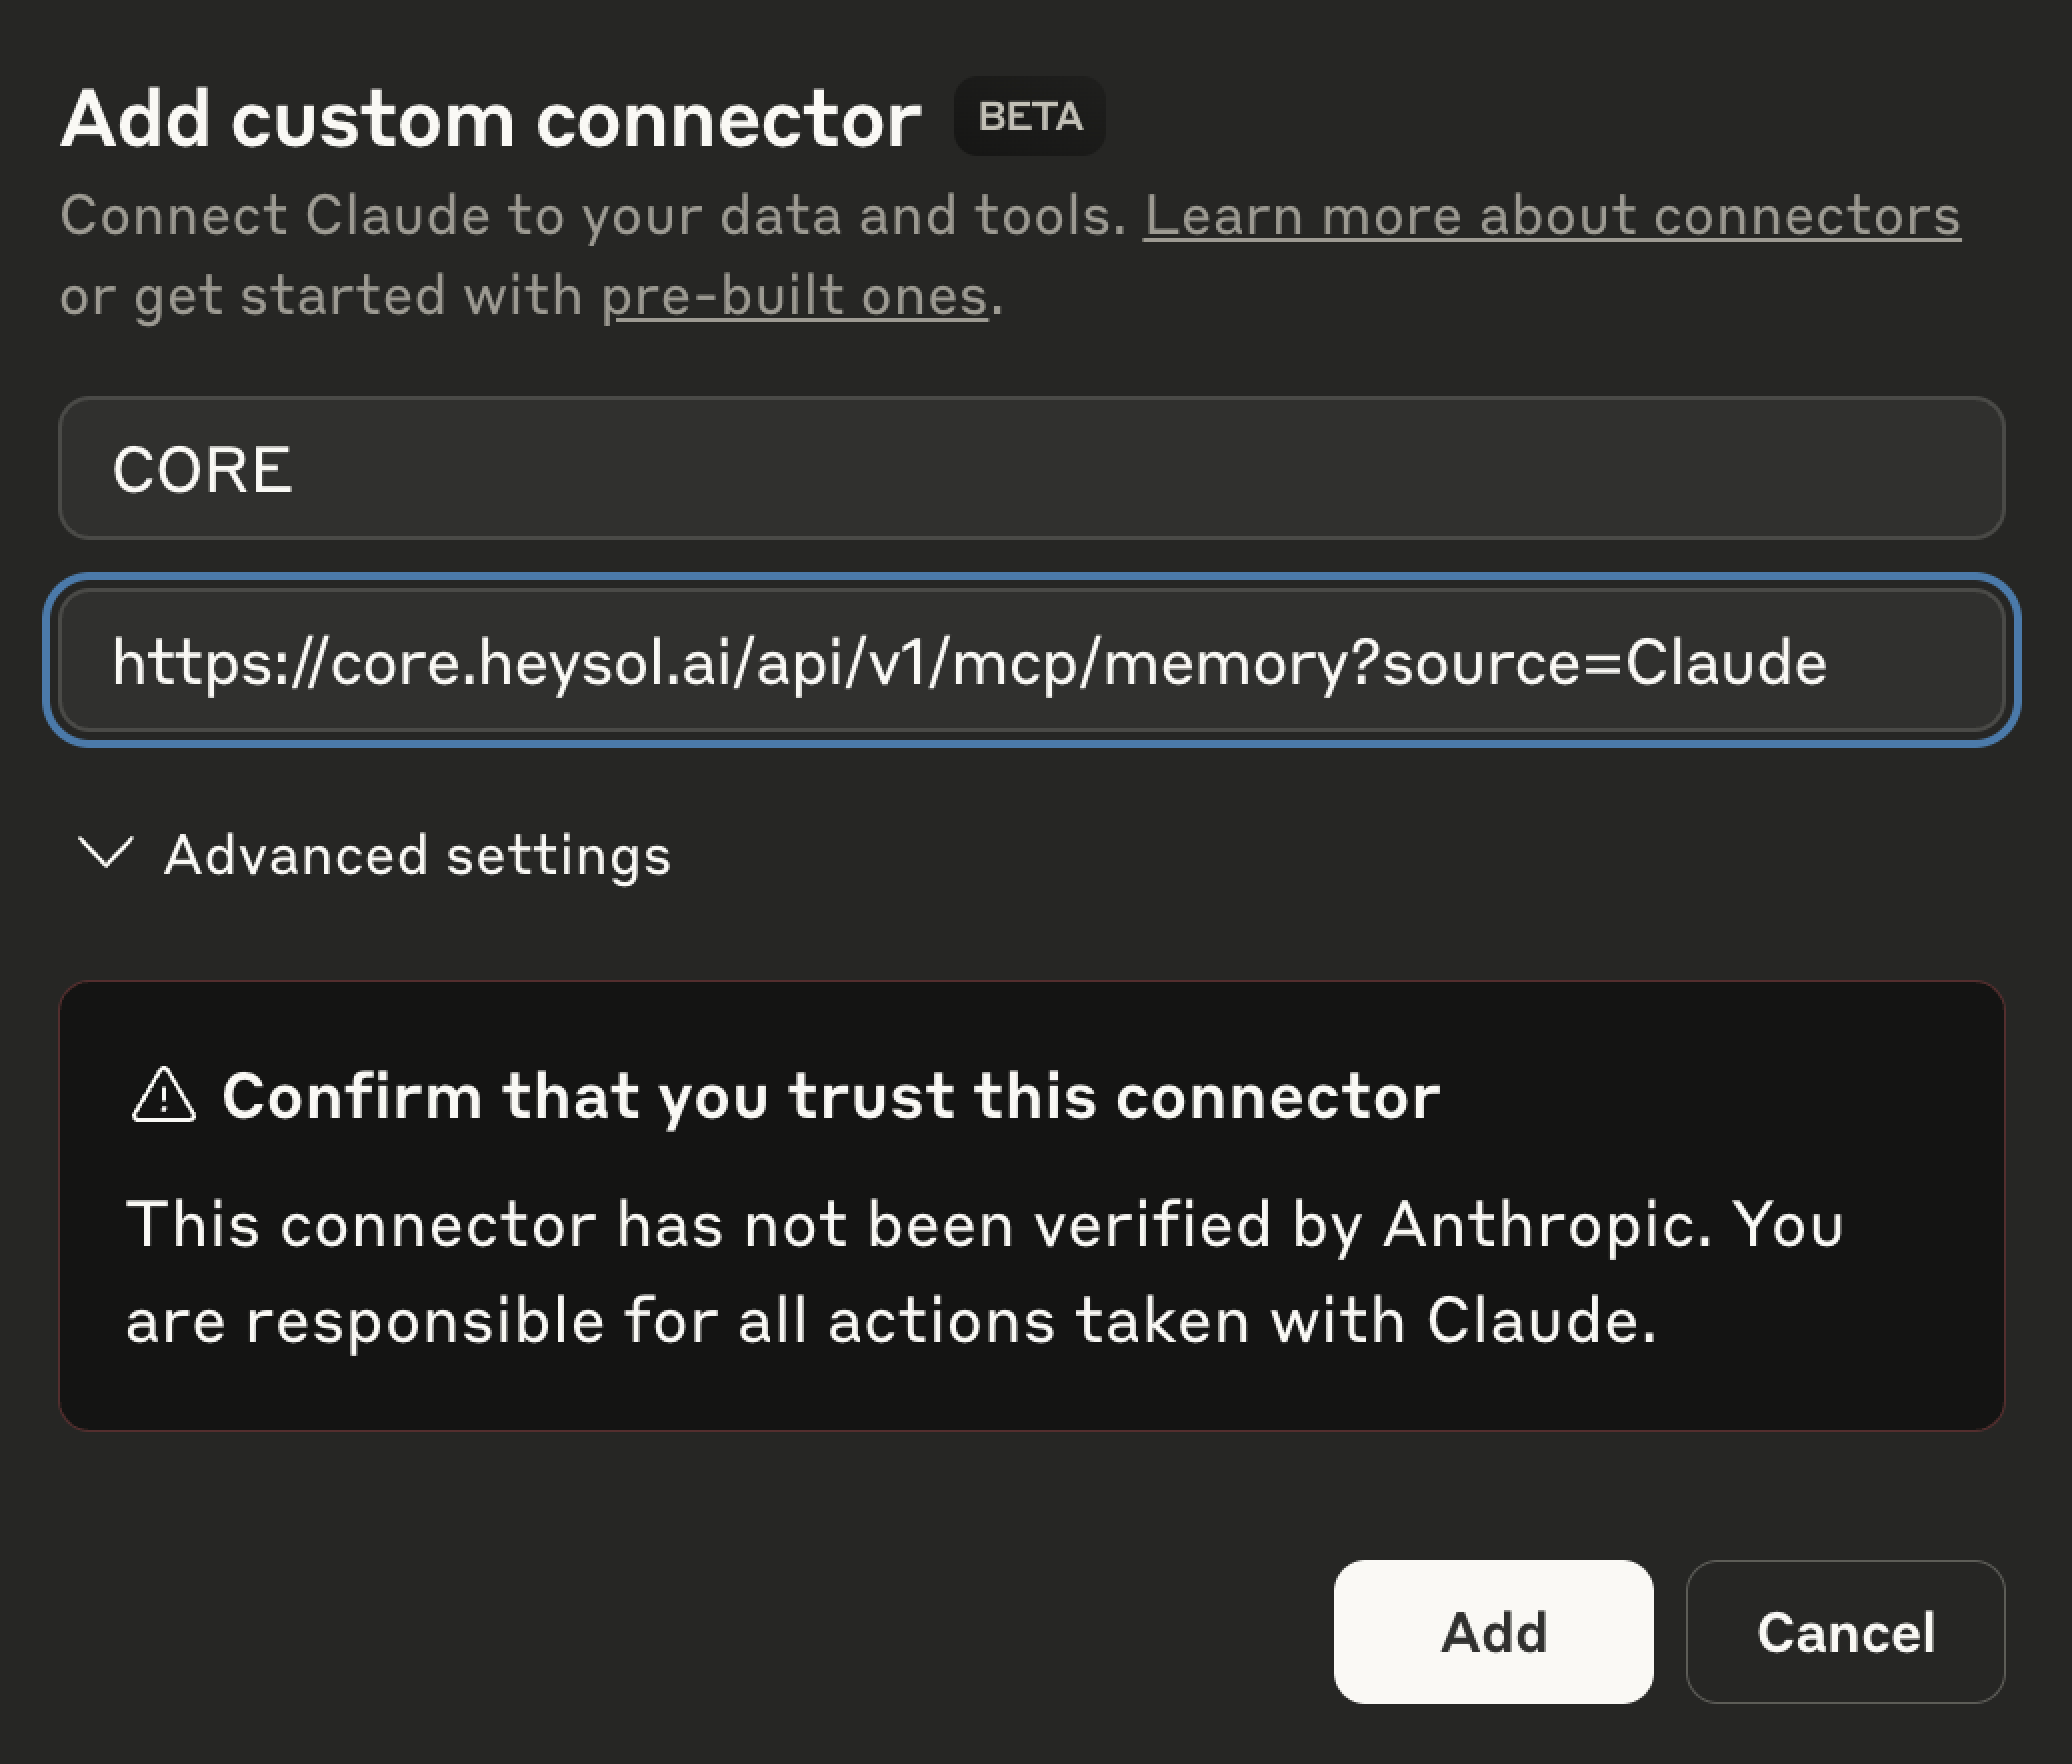Expand the Advanced settings chevron
2072x1764 pixels.
click(106, 854)
